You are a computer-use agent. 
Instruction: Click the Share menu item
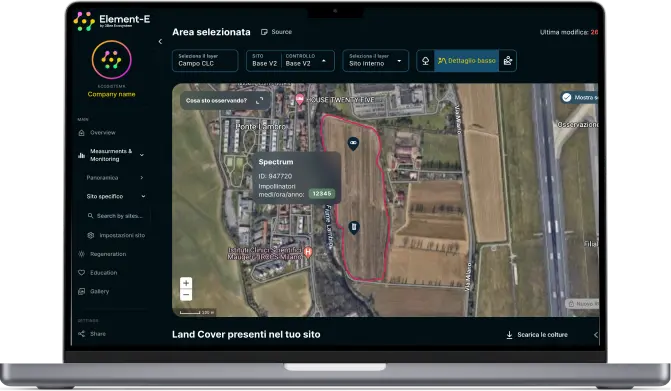click(x=98, y=334)
